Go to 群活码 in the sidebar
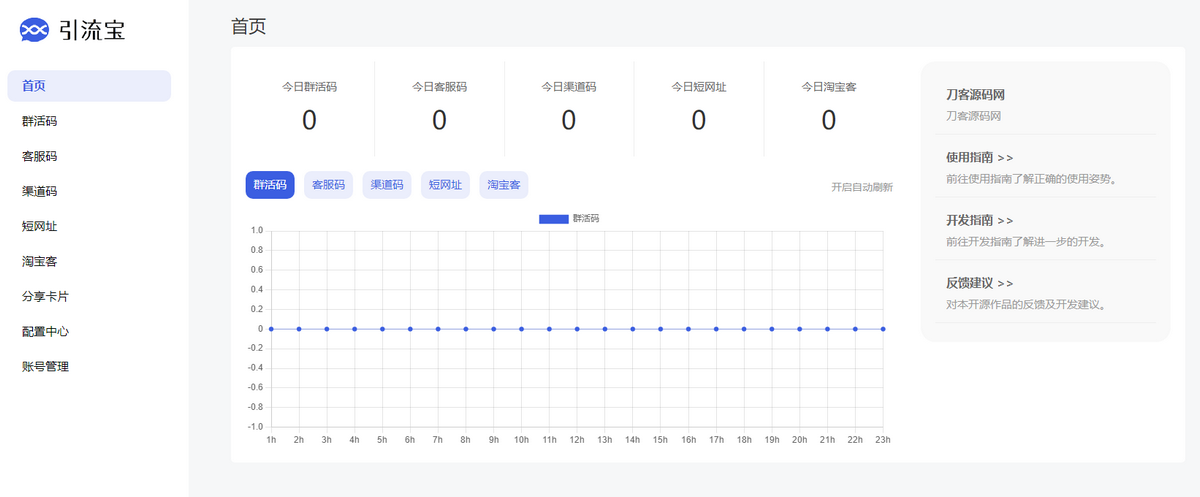 click(40, 121)
